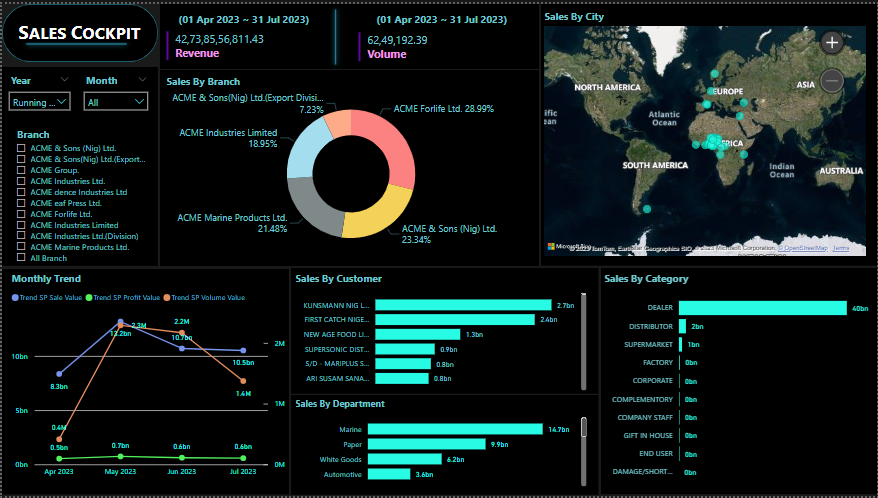The width and height of the screenshot is (878, 498).
Task: Select ACME Industries Limited light blue slice
Action: tap(307, 148)
